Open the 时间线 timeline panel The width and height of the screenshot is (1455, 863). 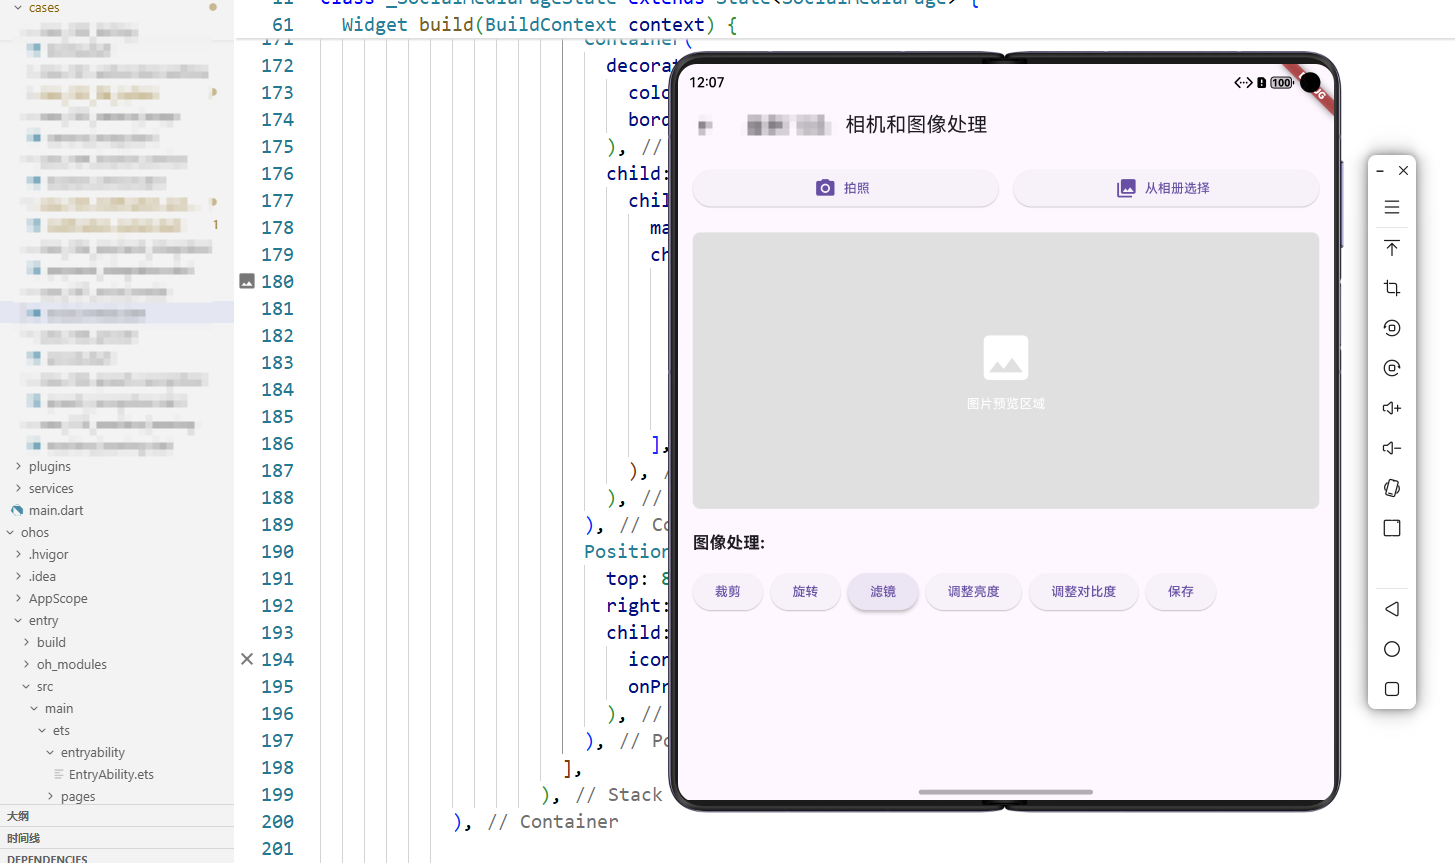(22, 838)
